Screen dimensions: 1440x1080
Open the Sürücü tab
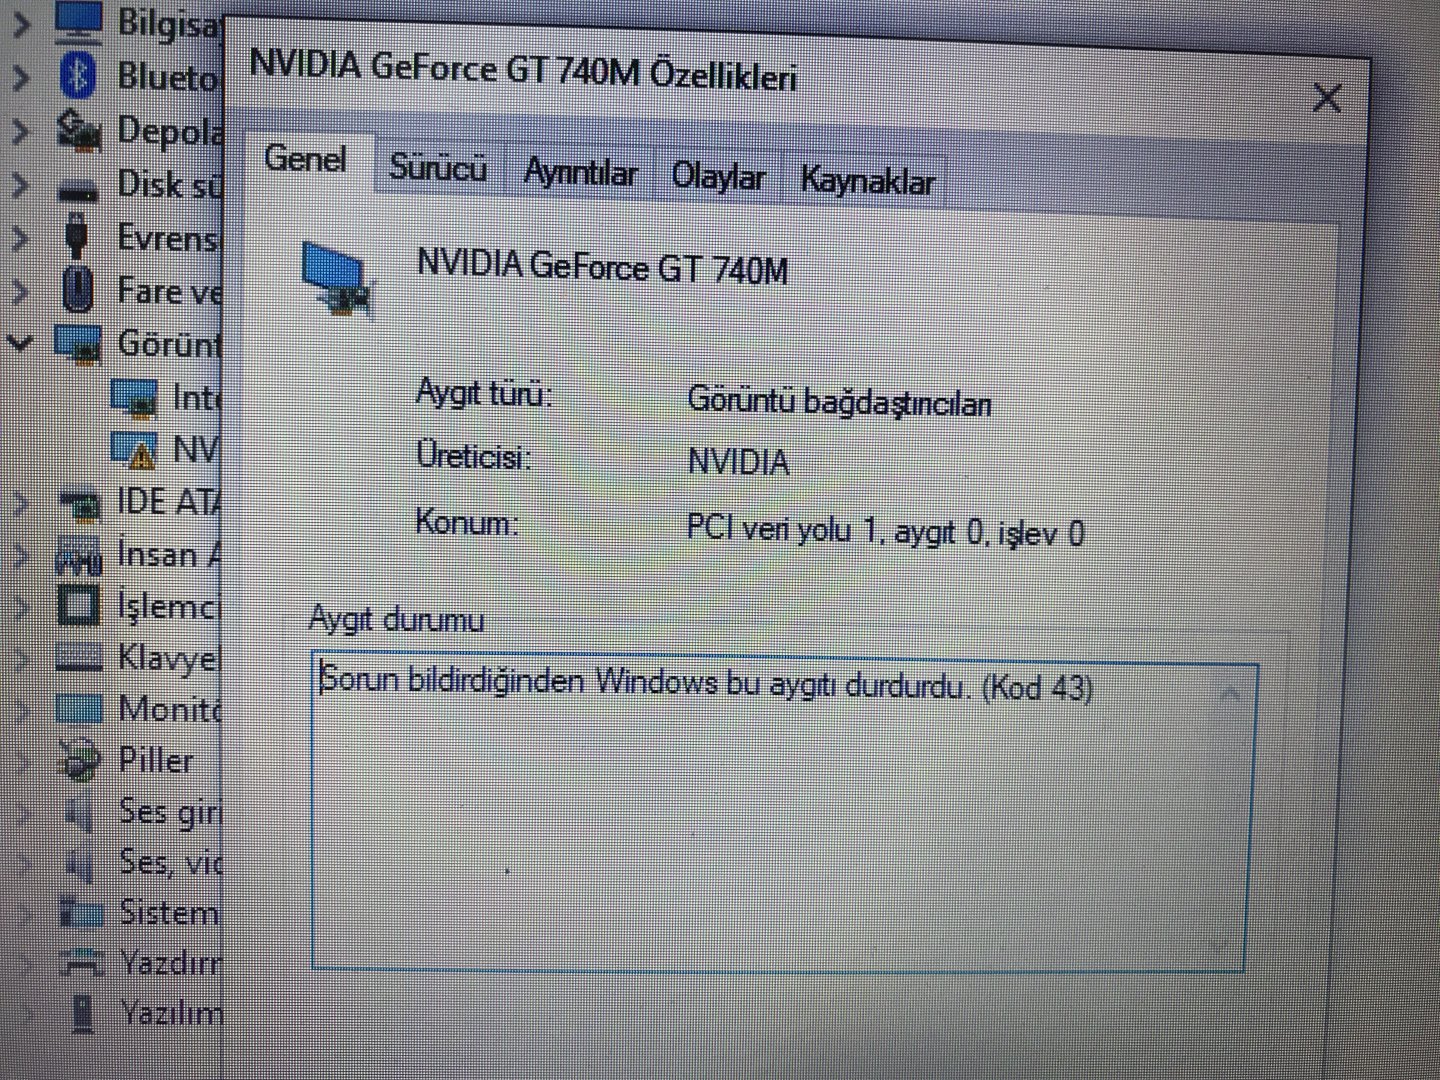tap(438, 168)
